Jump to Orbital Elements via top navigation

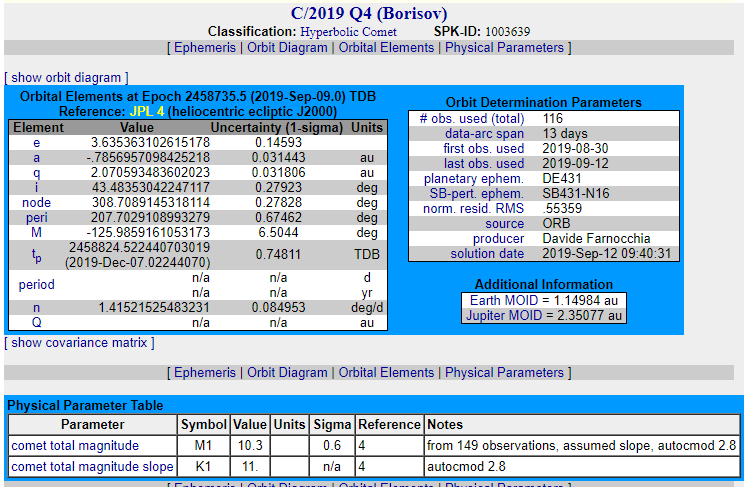tap(386, 48)
